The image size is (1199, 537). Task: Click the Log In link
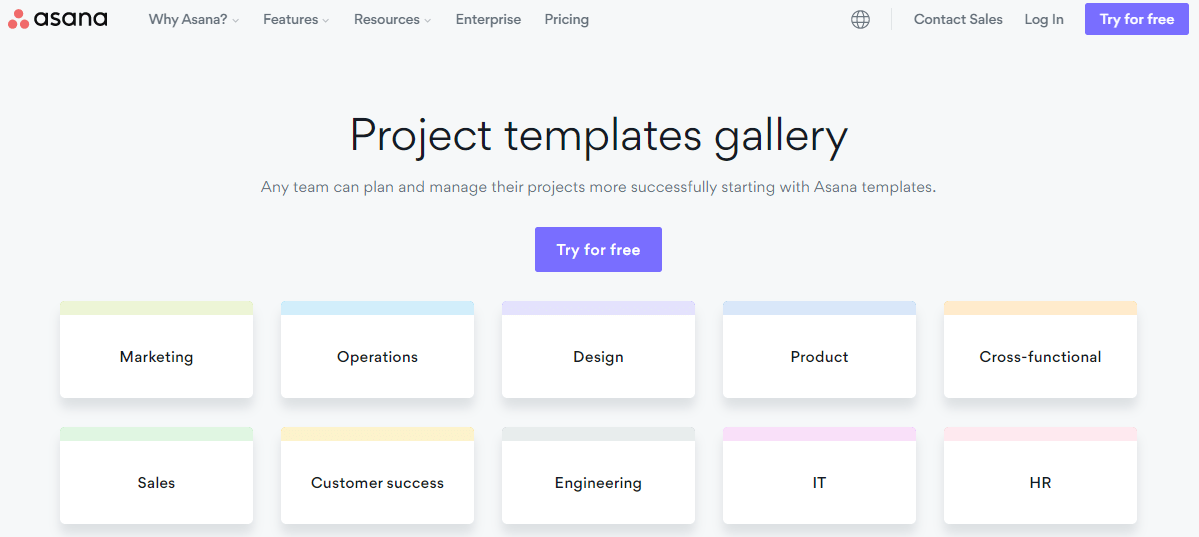click(x=1044, y=20)
